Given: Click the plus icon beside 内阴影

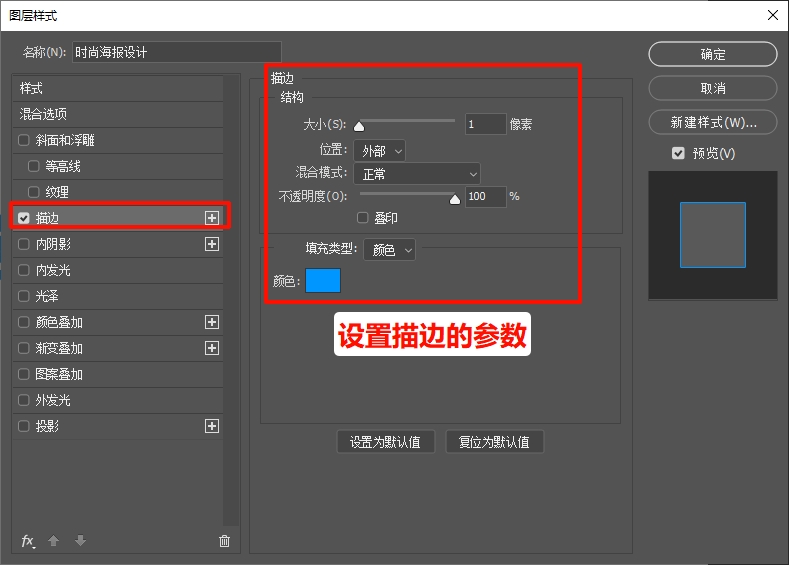Looking at the screenshot, I should [211, 244].
